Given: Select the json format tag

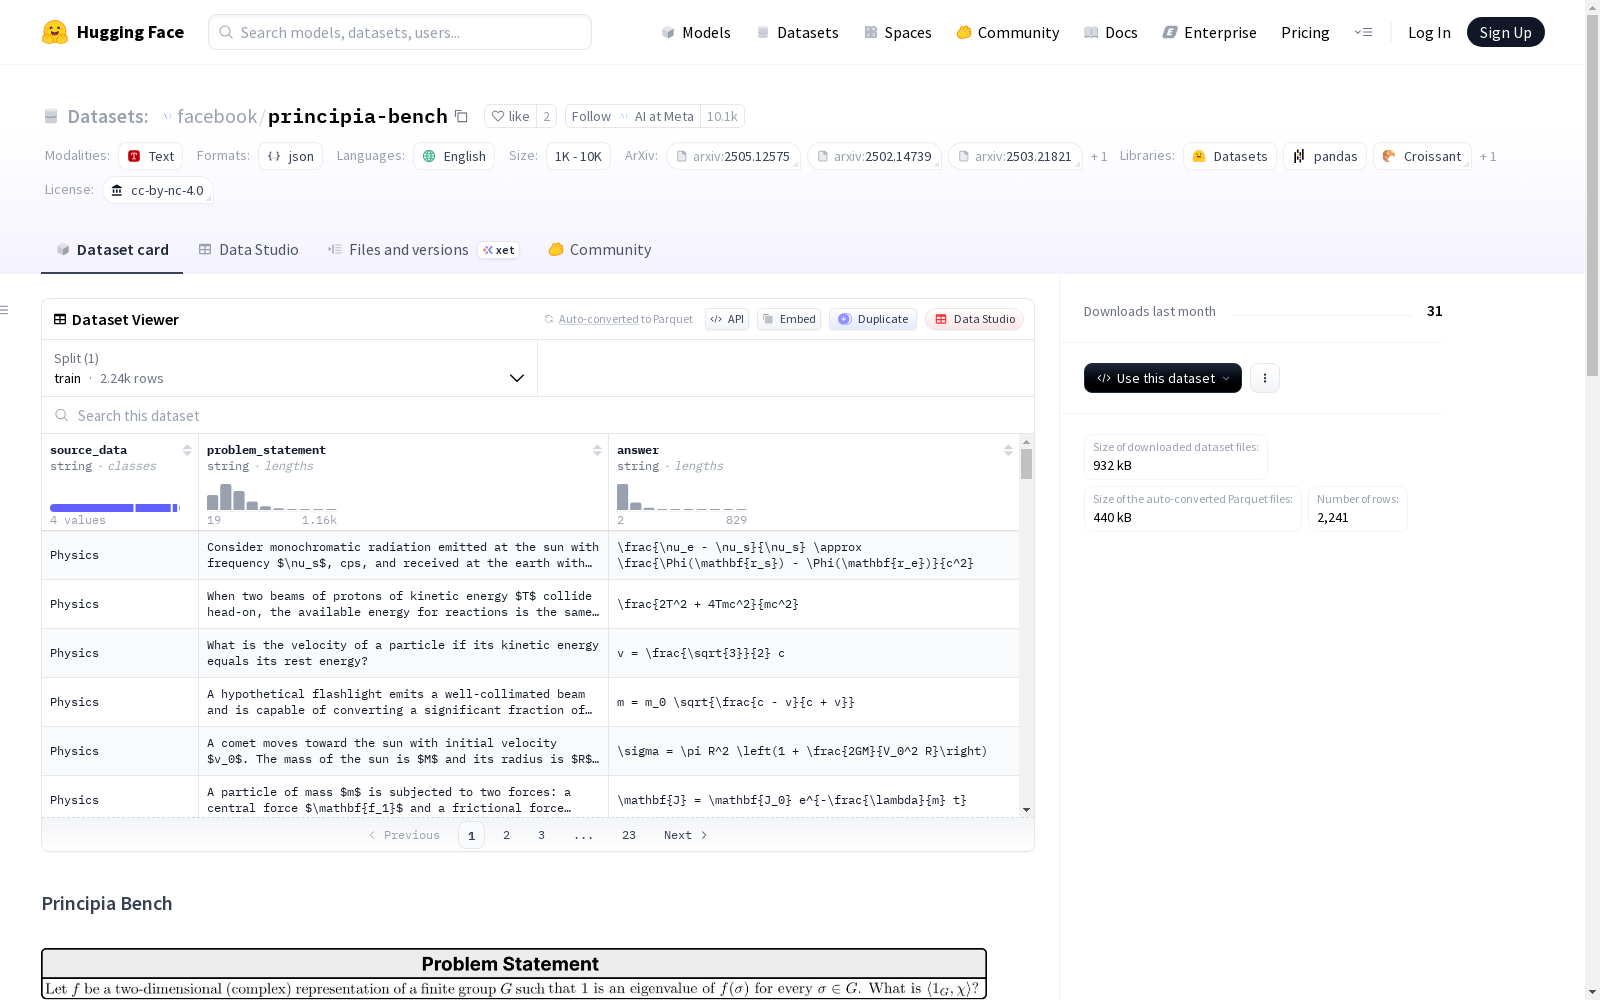Looking at the screenshot, I should coord(290,156).
